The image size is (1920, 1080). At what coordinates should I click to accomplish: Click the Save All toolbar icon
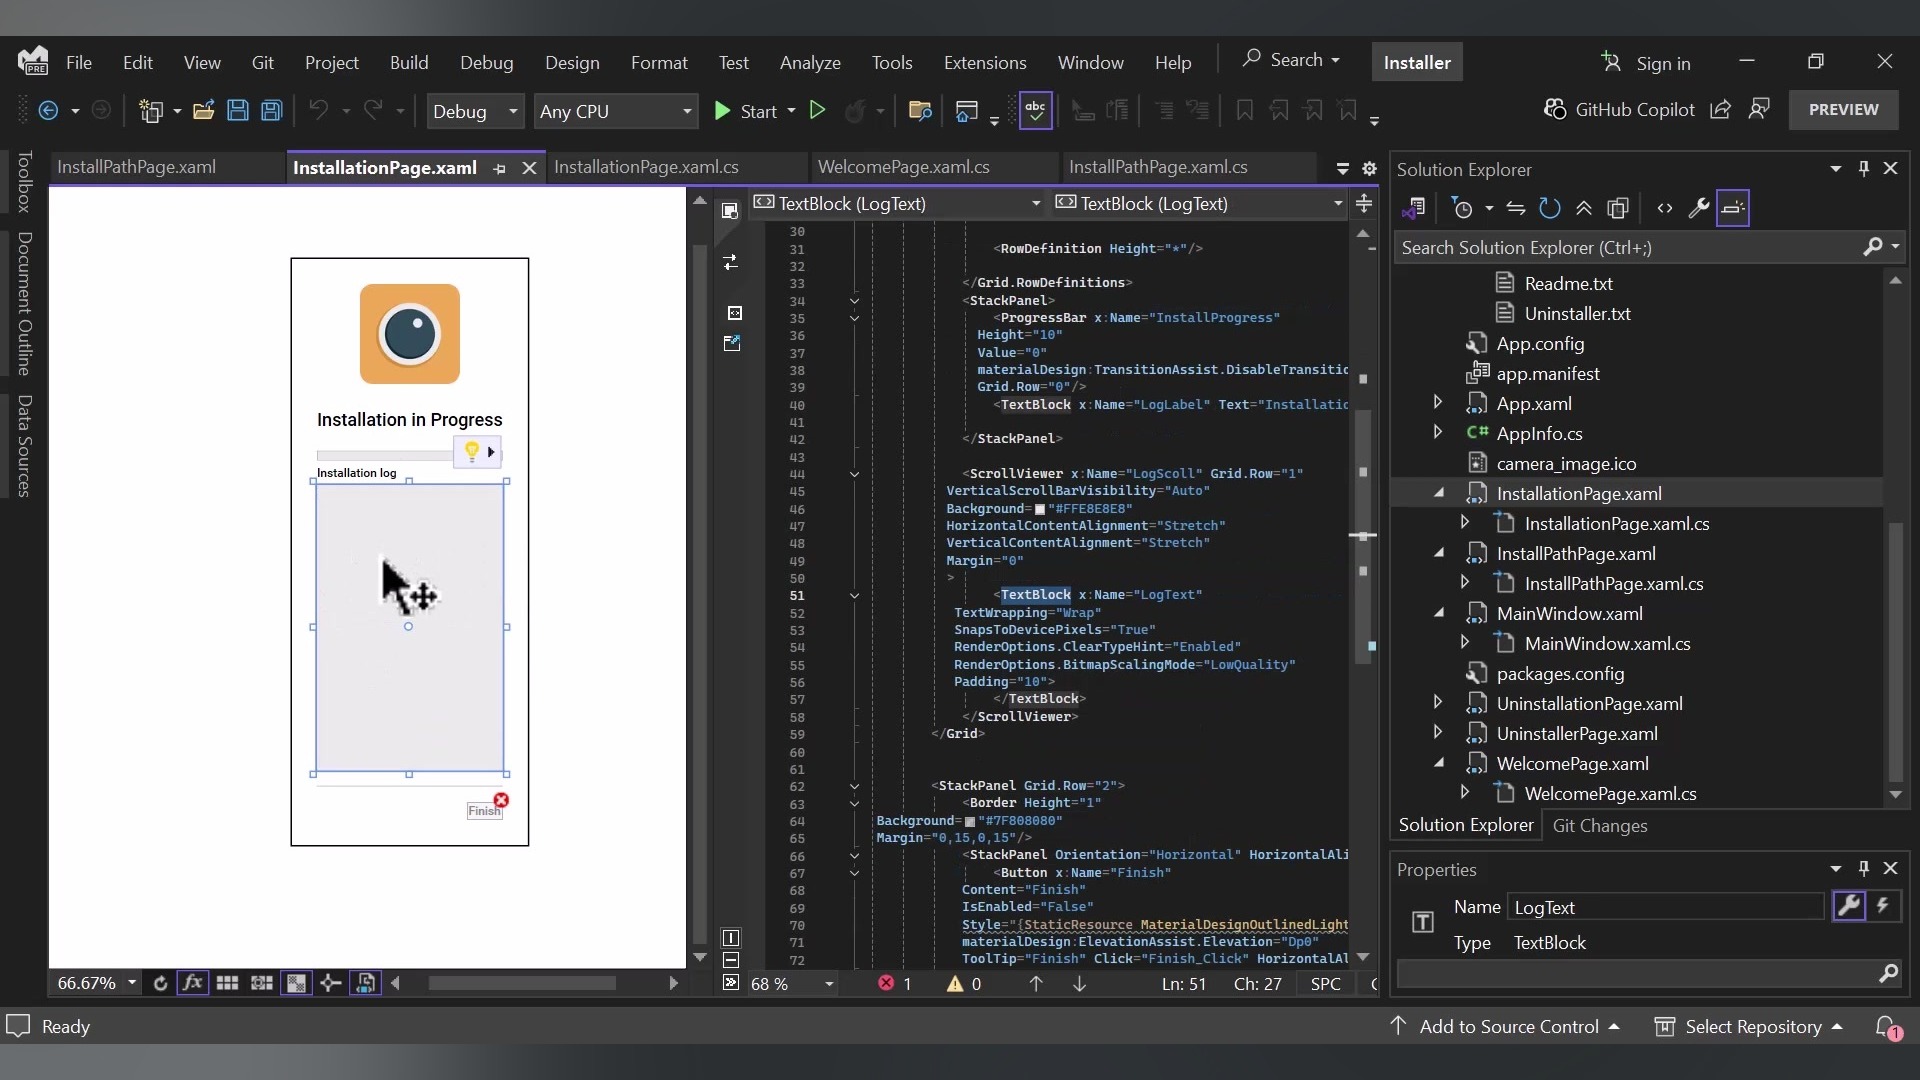click(x=272, y=111)
